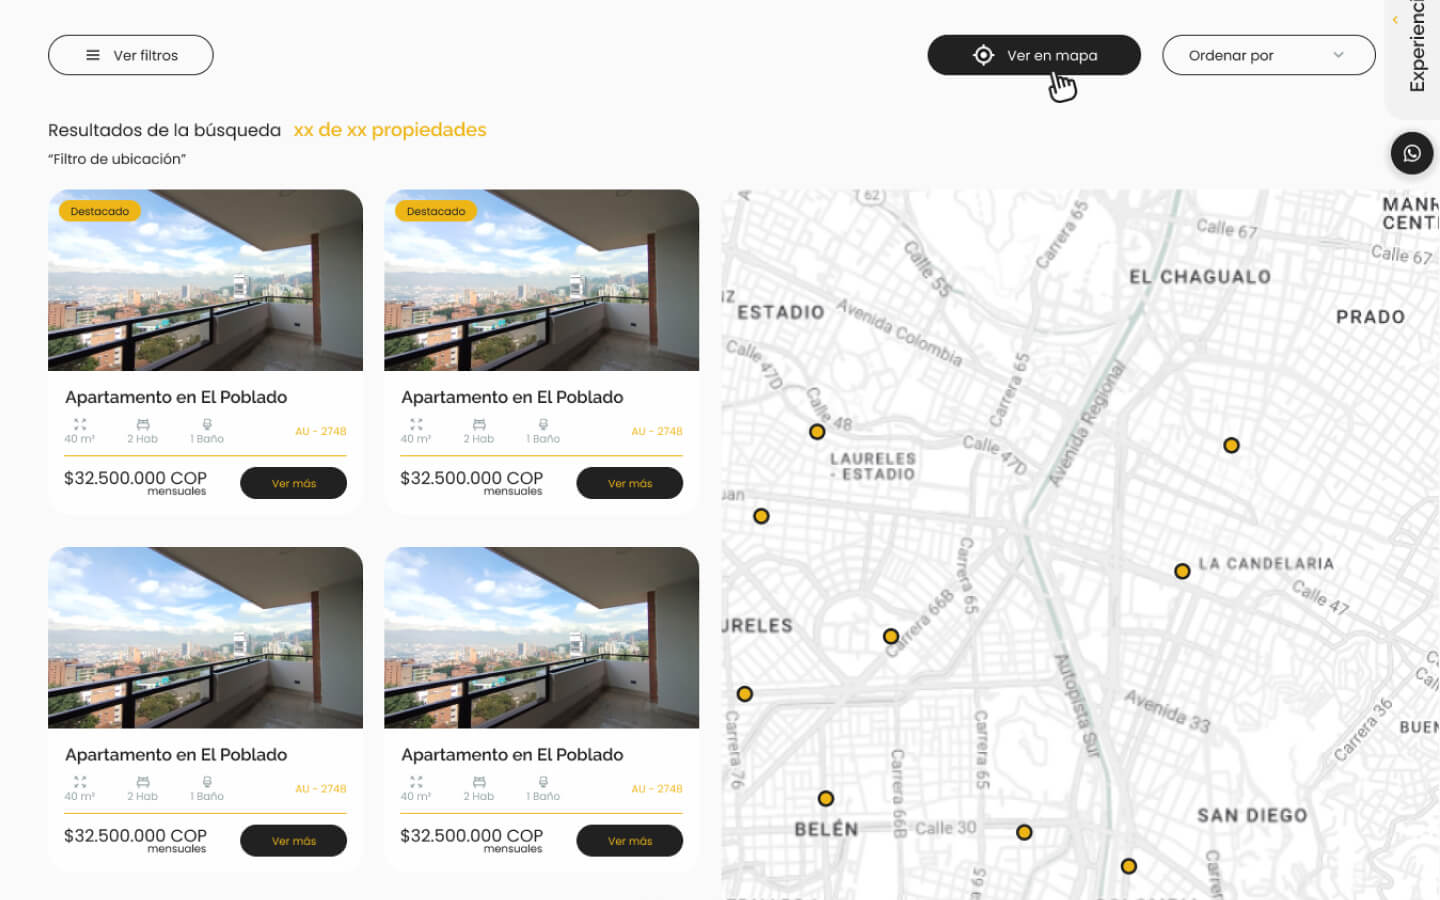Click Ver más on bottom-left apartment card

pos(293,841)
